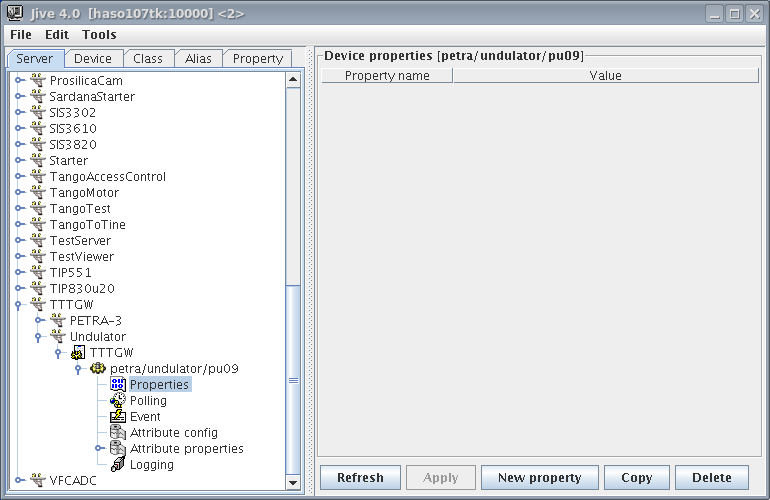
Task: Click the SardanaStarter server icon
Action: 38,96
